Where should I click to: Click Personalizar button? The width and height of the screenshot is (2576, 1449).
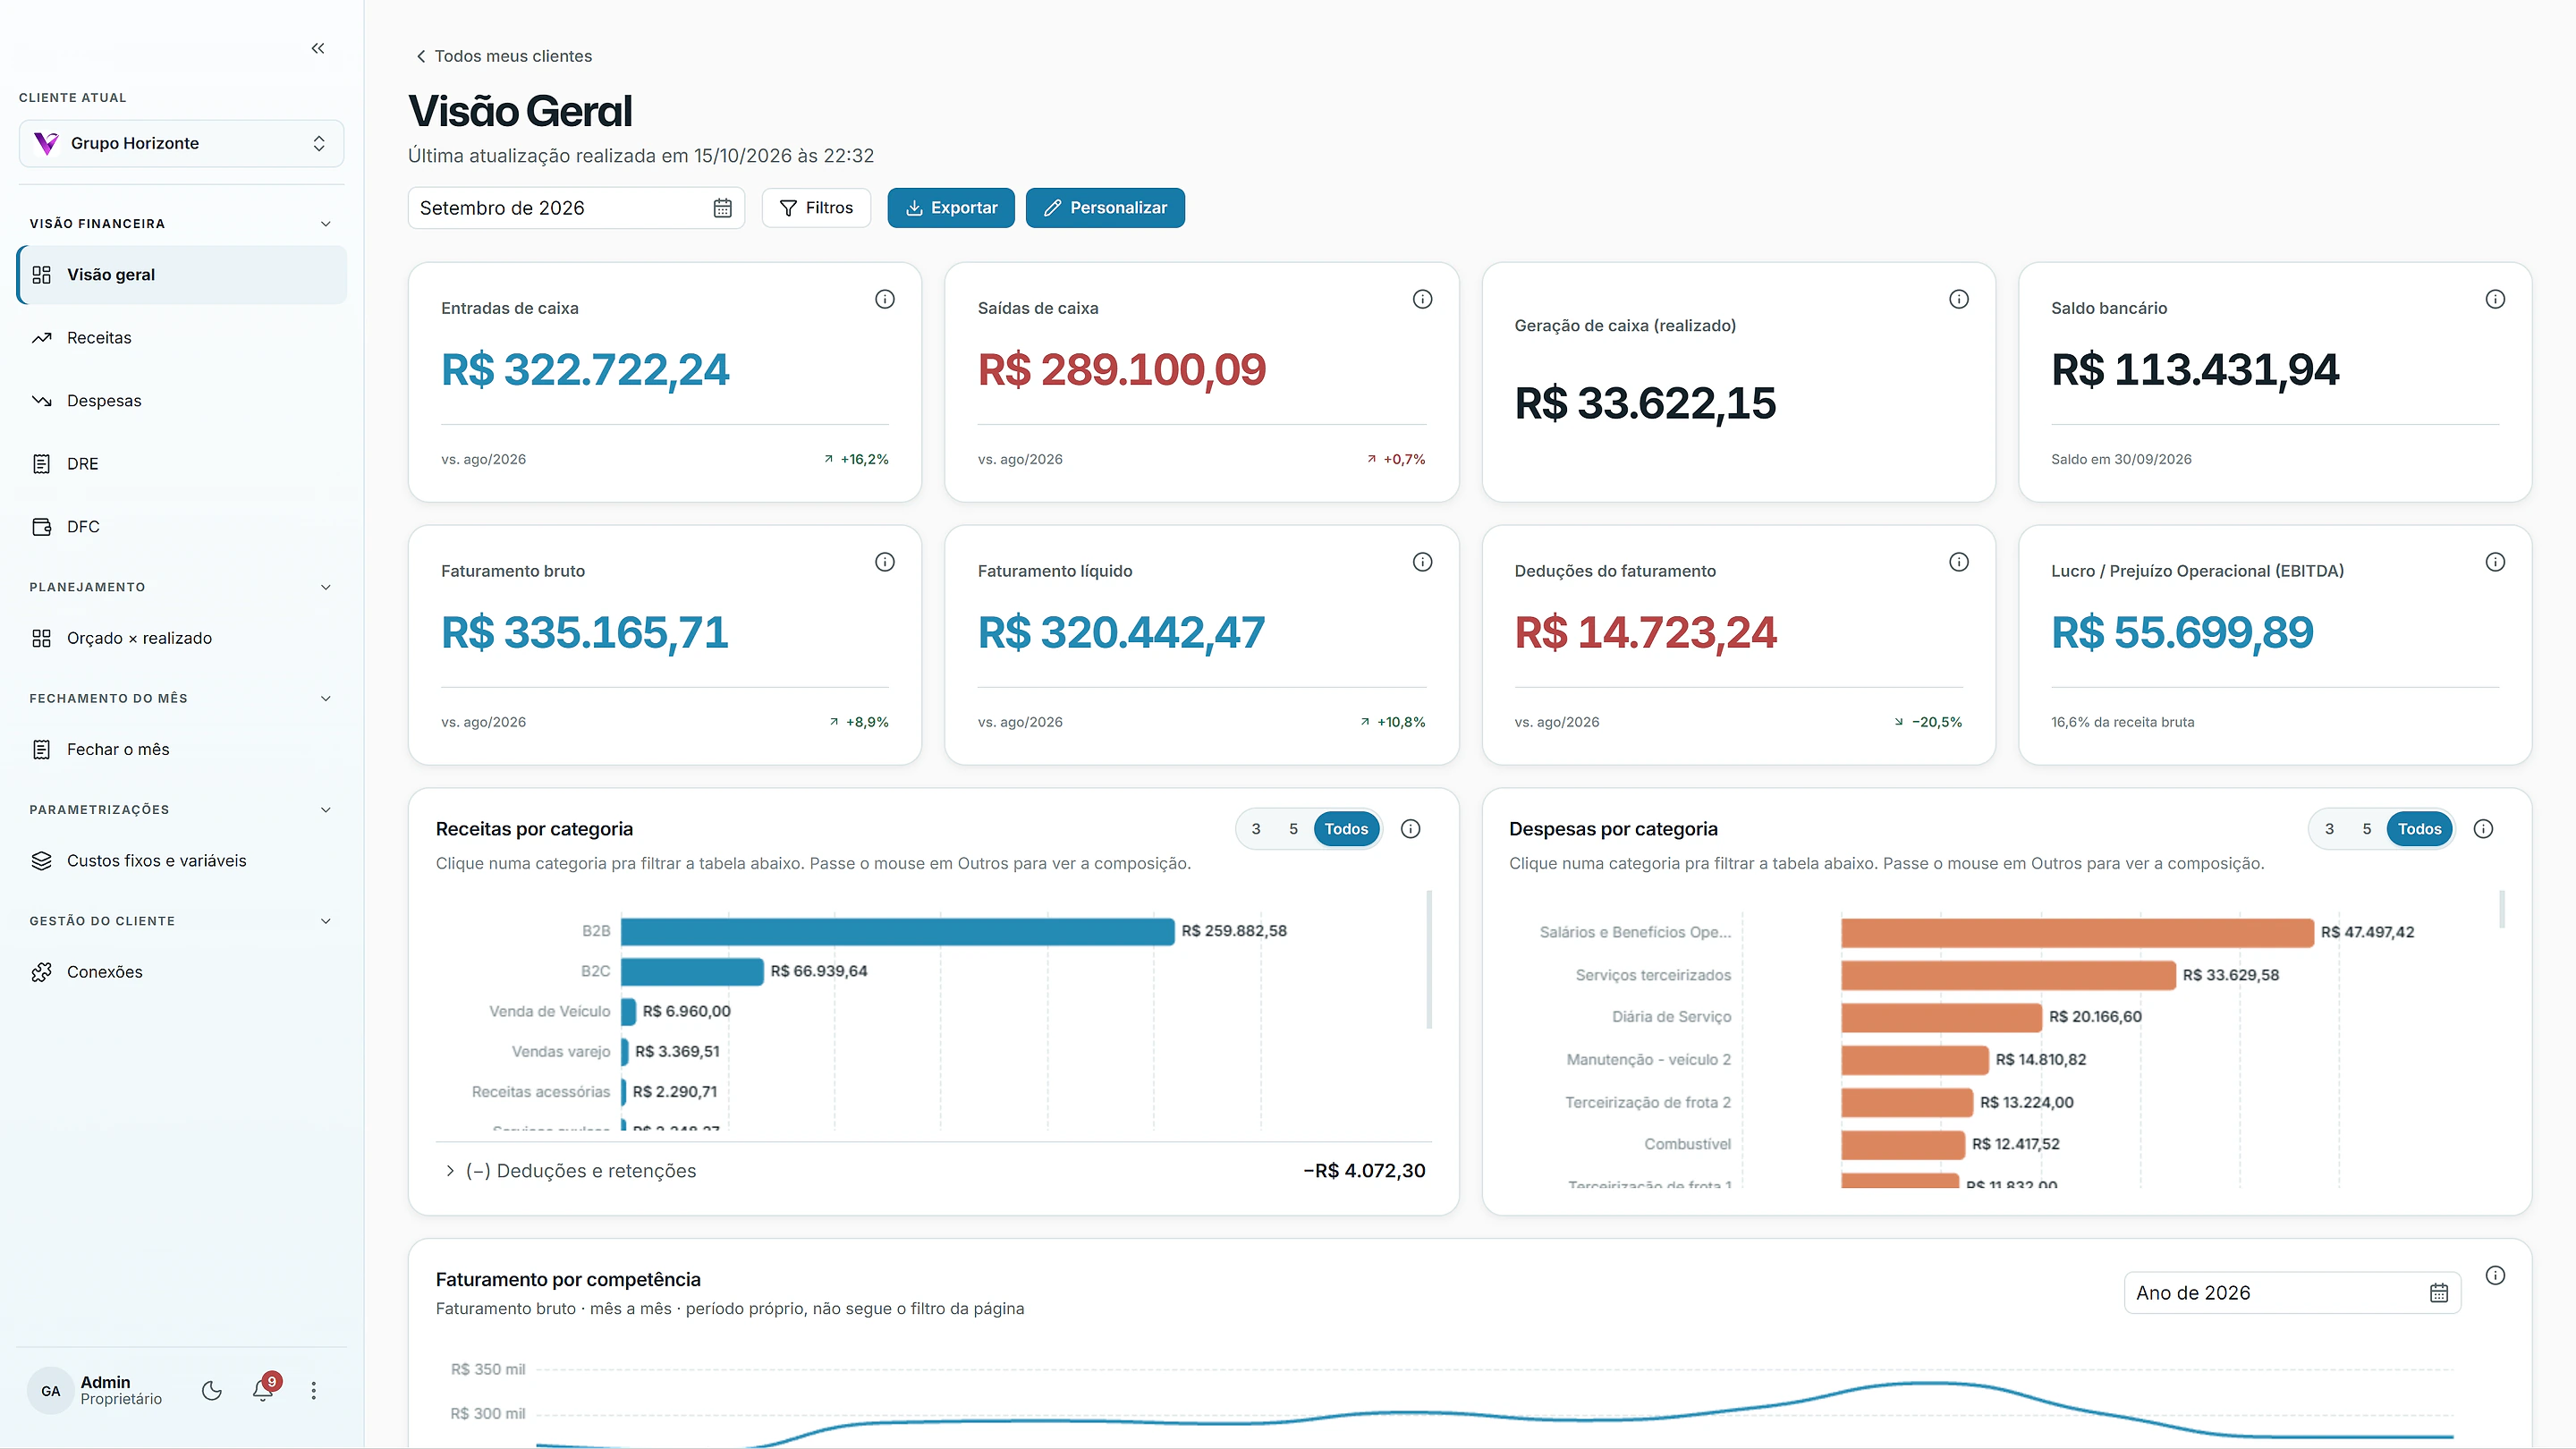coord(1105,208)
